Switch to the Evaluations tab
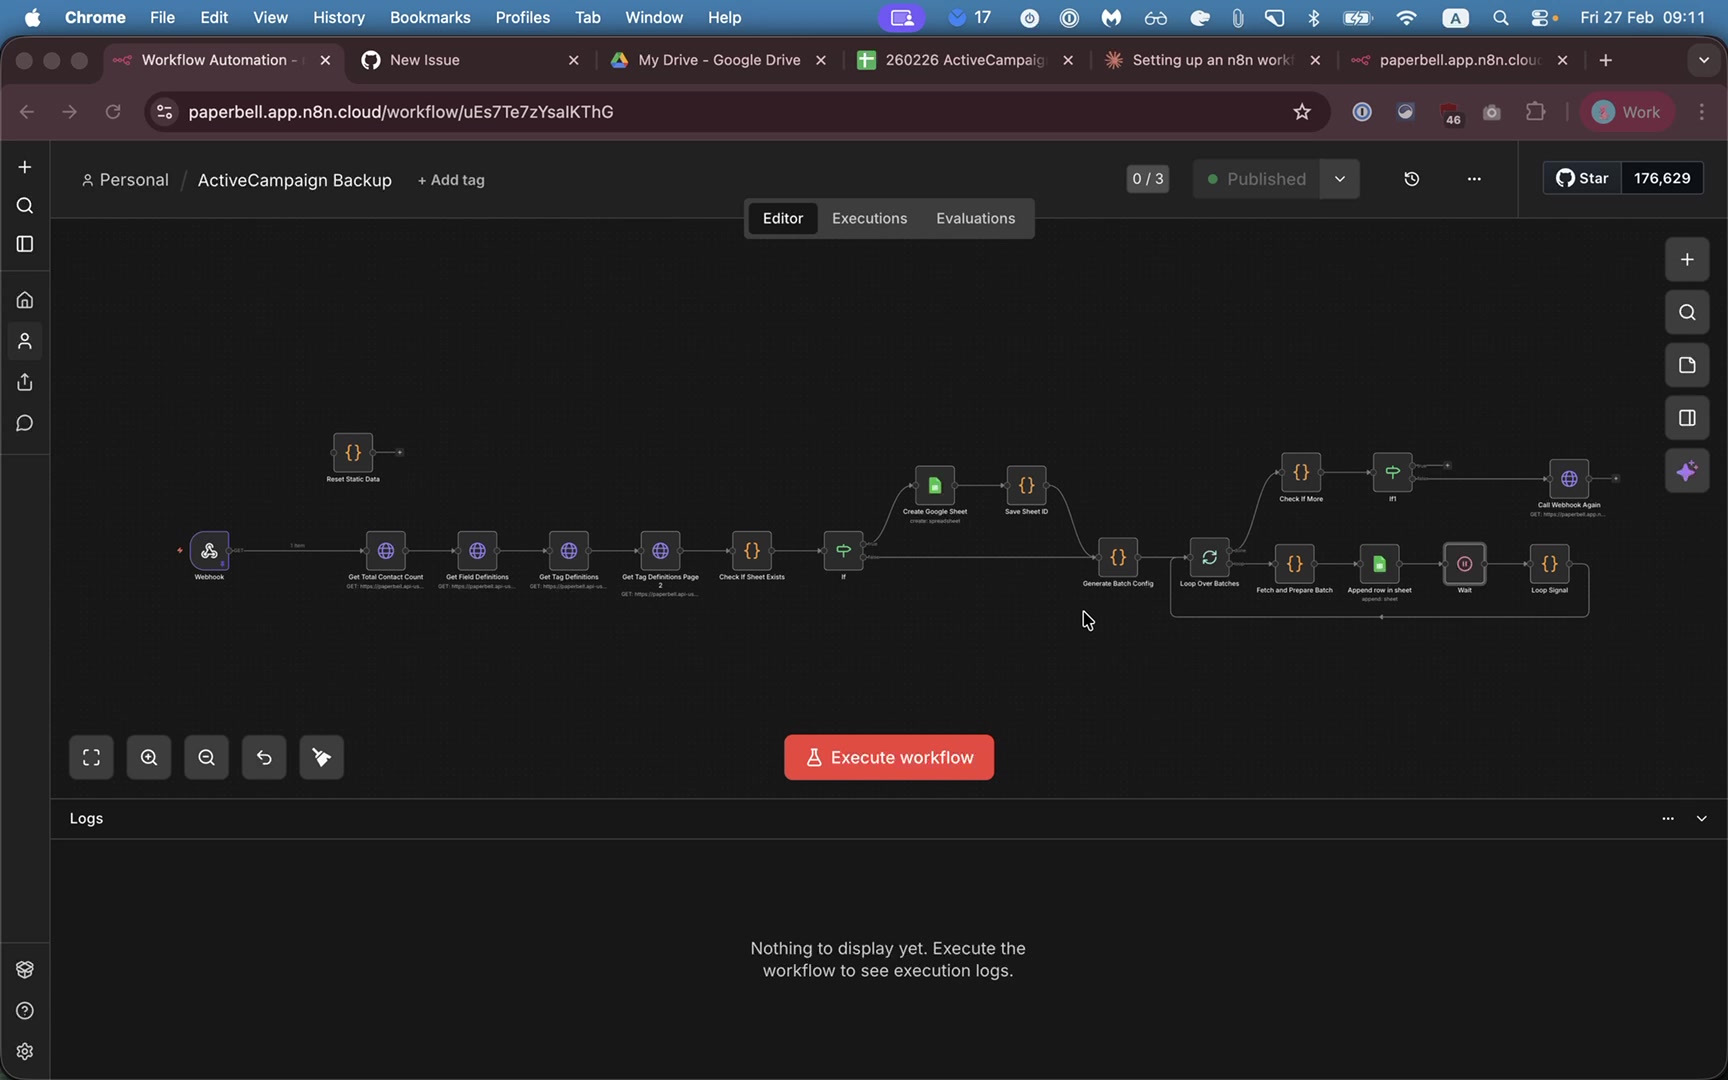Image resolution: width=1728 pixels, height=1080 pixels. coord(975,218)
